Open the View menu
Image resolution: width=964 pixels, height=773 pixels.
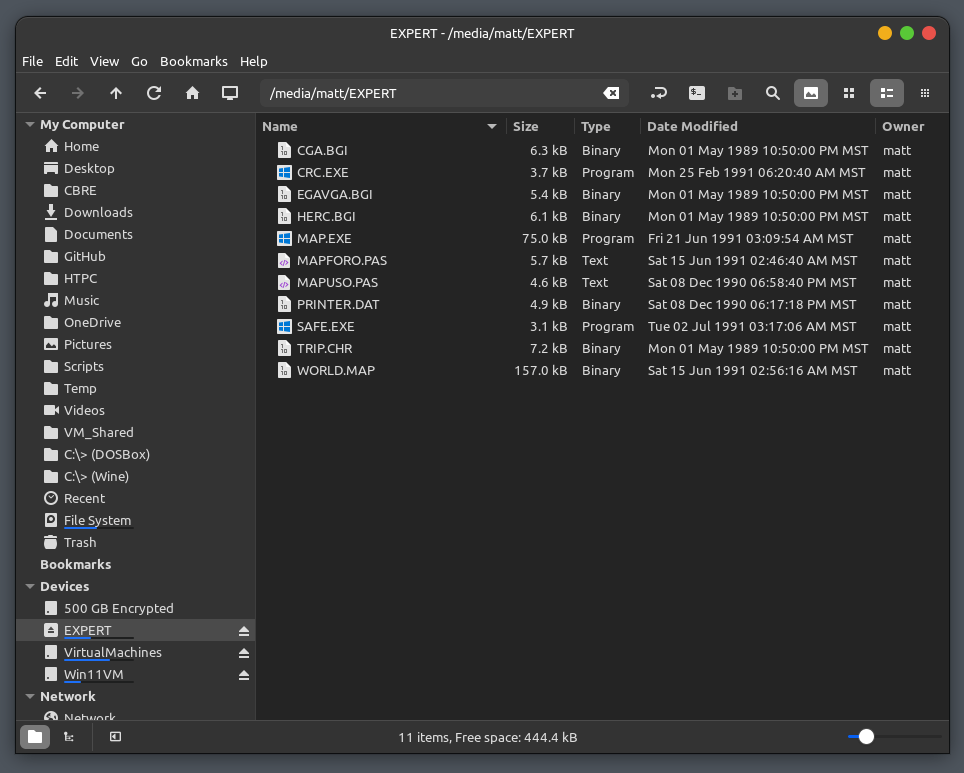pyautogui.click(x=104, y=61)
